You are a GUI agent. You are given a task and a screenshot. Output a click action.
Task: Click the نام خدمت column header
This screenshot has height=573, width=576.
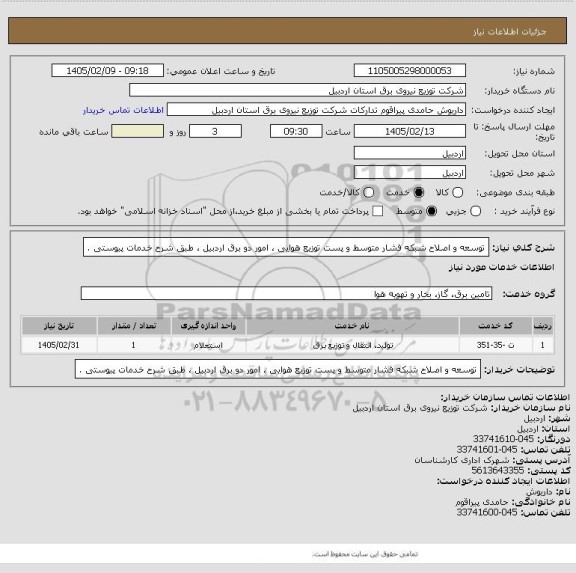(352, 325)
